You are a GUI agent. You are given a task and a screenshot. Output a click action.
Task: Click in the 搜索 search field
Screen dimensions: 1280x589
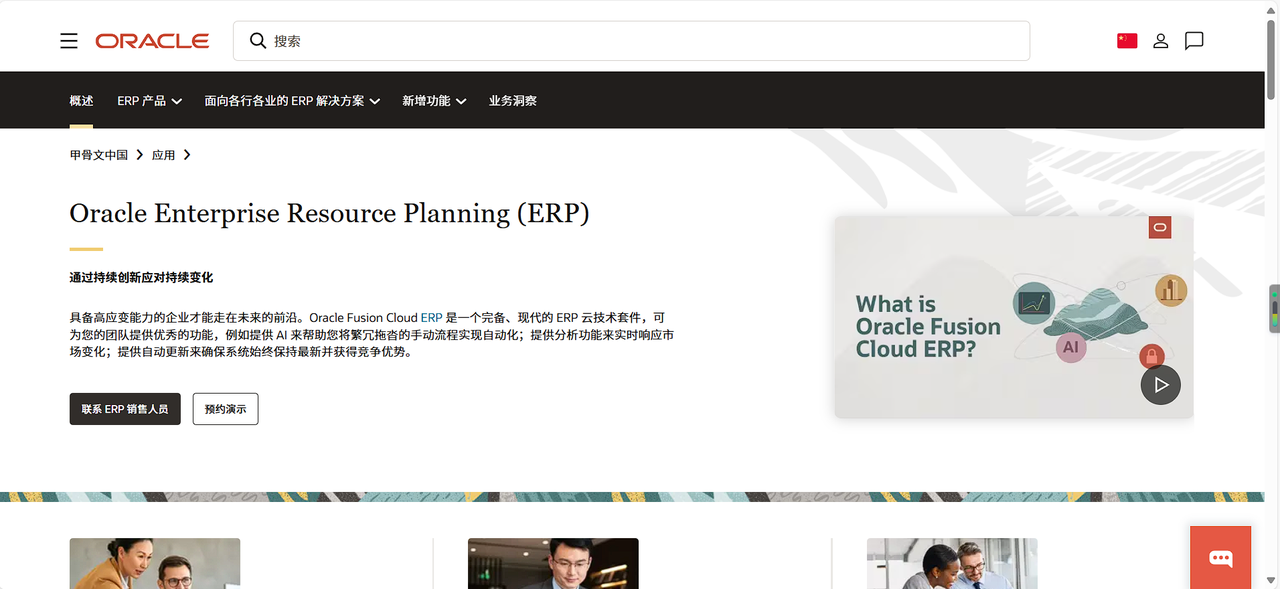[x=631, y=41]
